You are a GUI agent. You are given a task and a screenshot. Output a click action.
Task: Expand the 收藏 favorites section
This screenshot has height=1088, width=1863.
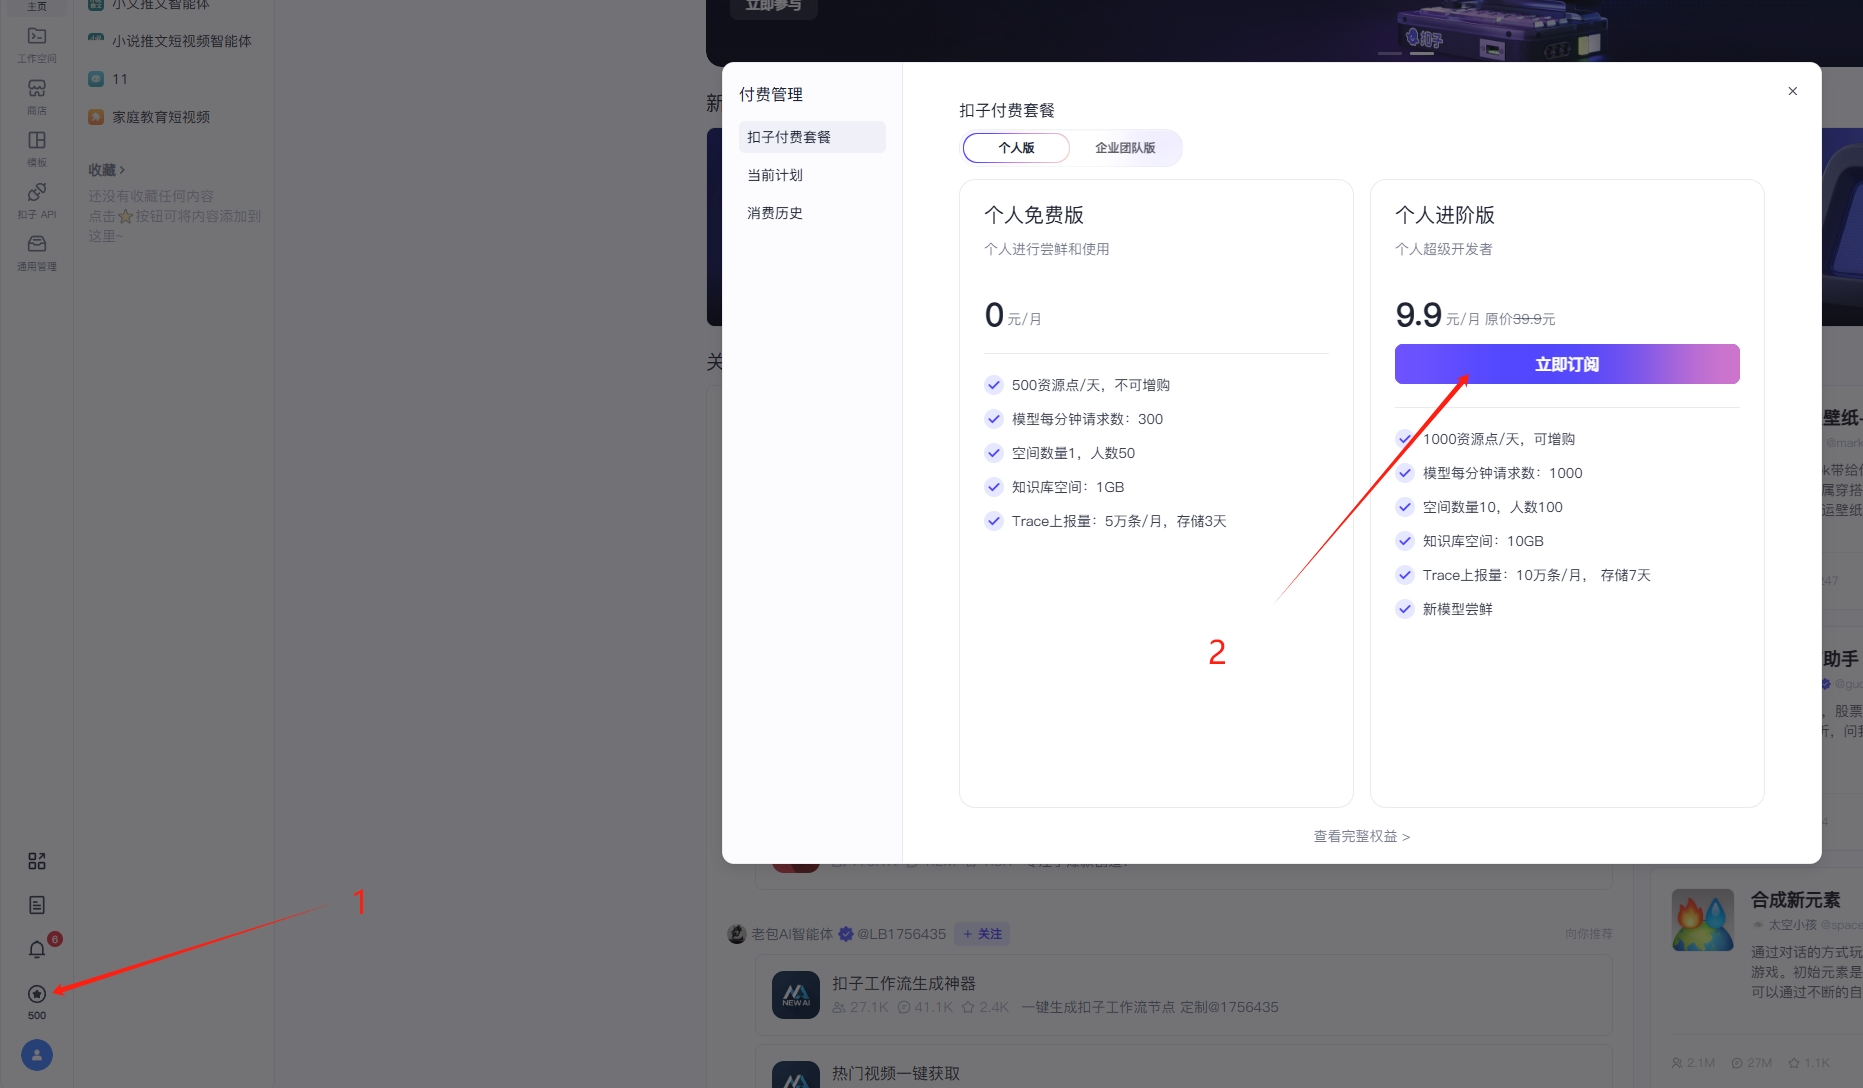pos(106,170)
